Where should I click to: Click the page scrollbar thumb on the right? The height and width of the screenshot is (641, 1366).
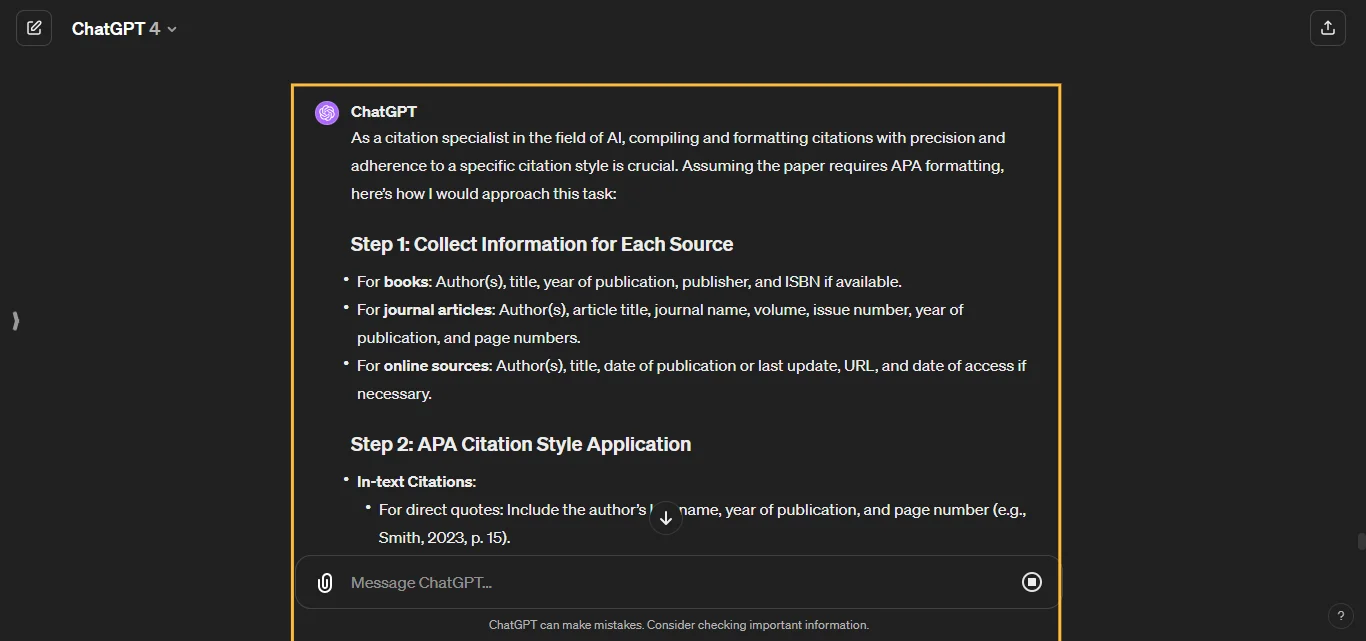click(x=1361, y=542)
